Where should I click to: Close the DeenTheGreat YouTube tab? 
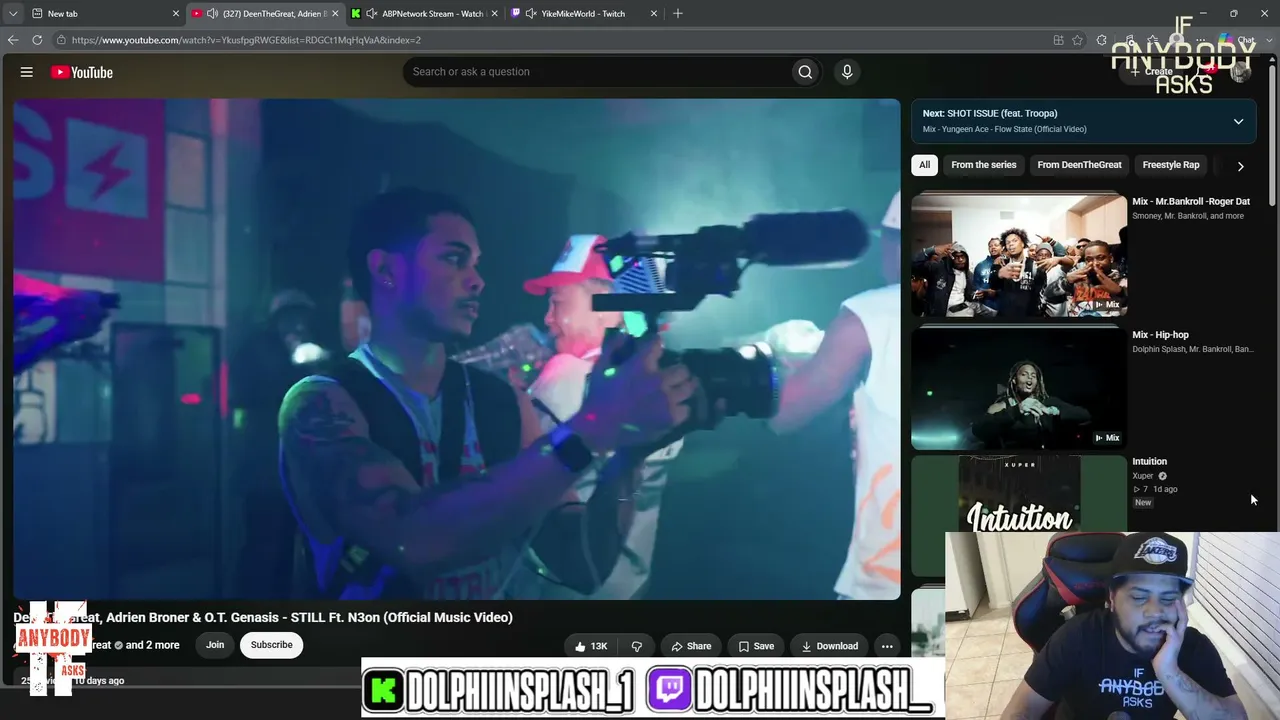pyautogui.click(x=335, y=14)
